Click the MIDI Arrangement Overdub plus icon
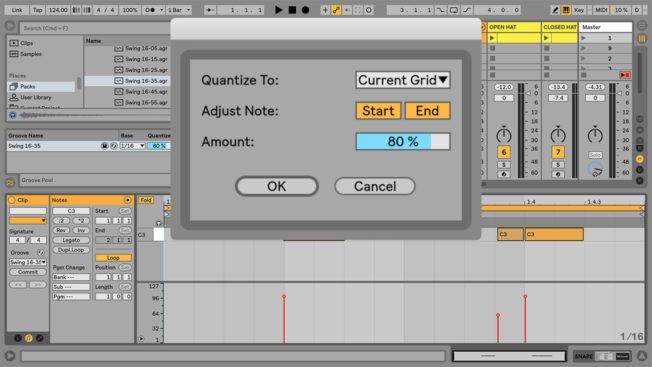The height and width of the screenshot is (367, 652). (x=325, y=10)
